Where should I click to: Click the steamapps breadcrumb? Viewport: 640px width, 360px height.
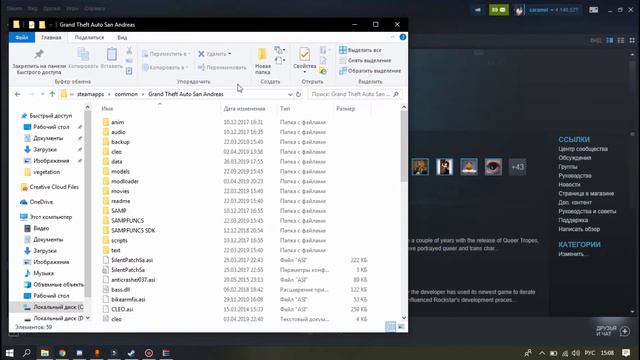click(x=91, y=94)
